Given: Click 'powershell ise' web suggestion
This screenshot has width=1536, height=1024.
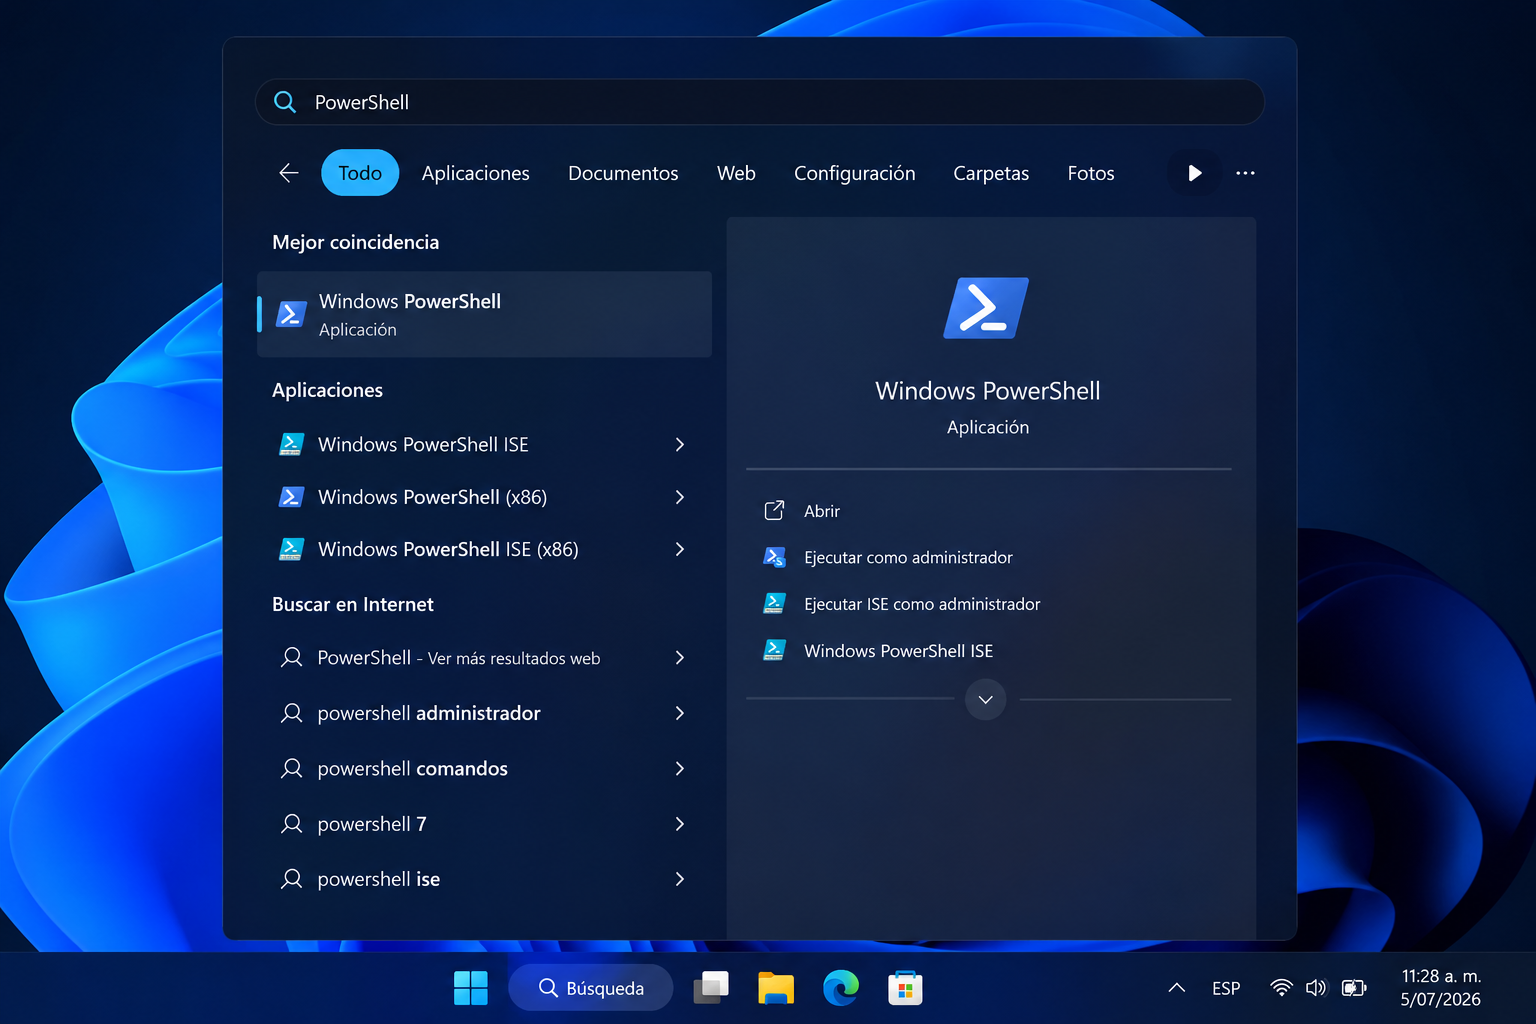Looking at the screenshot, I should 378,879.
